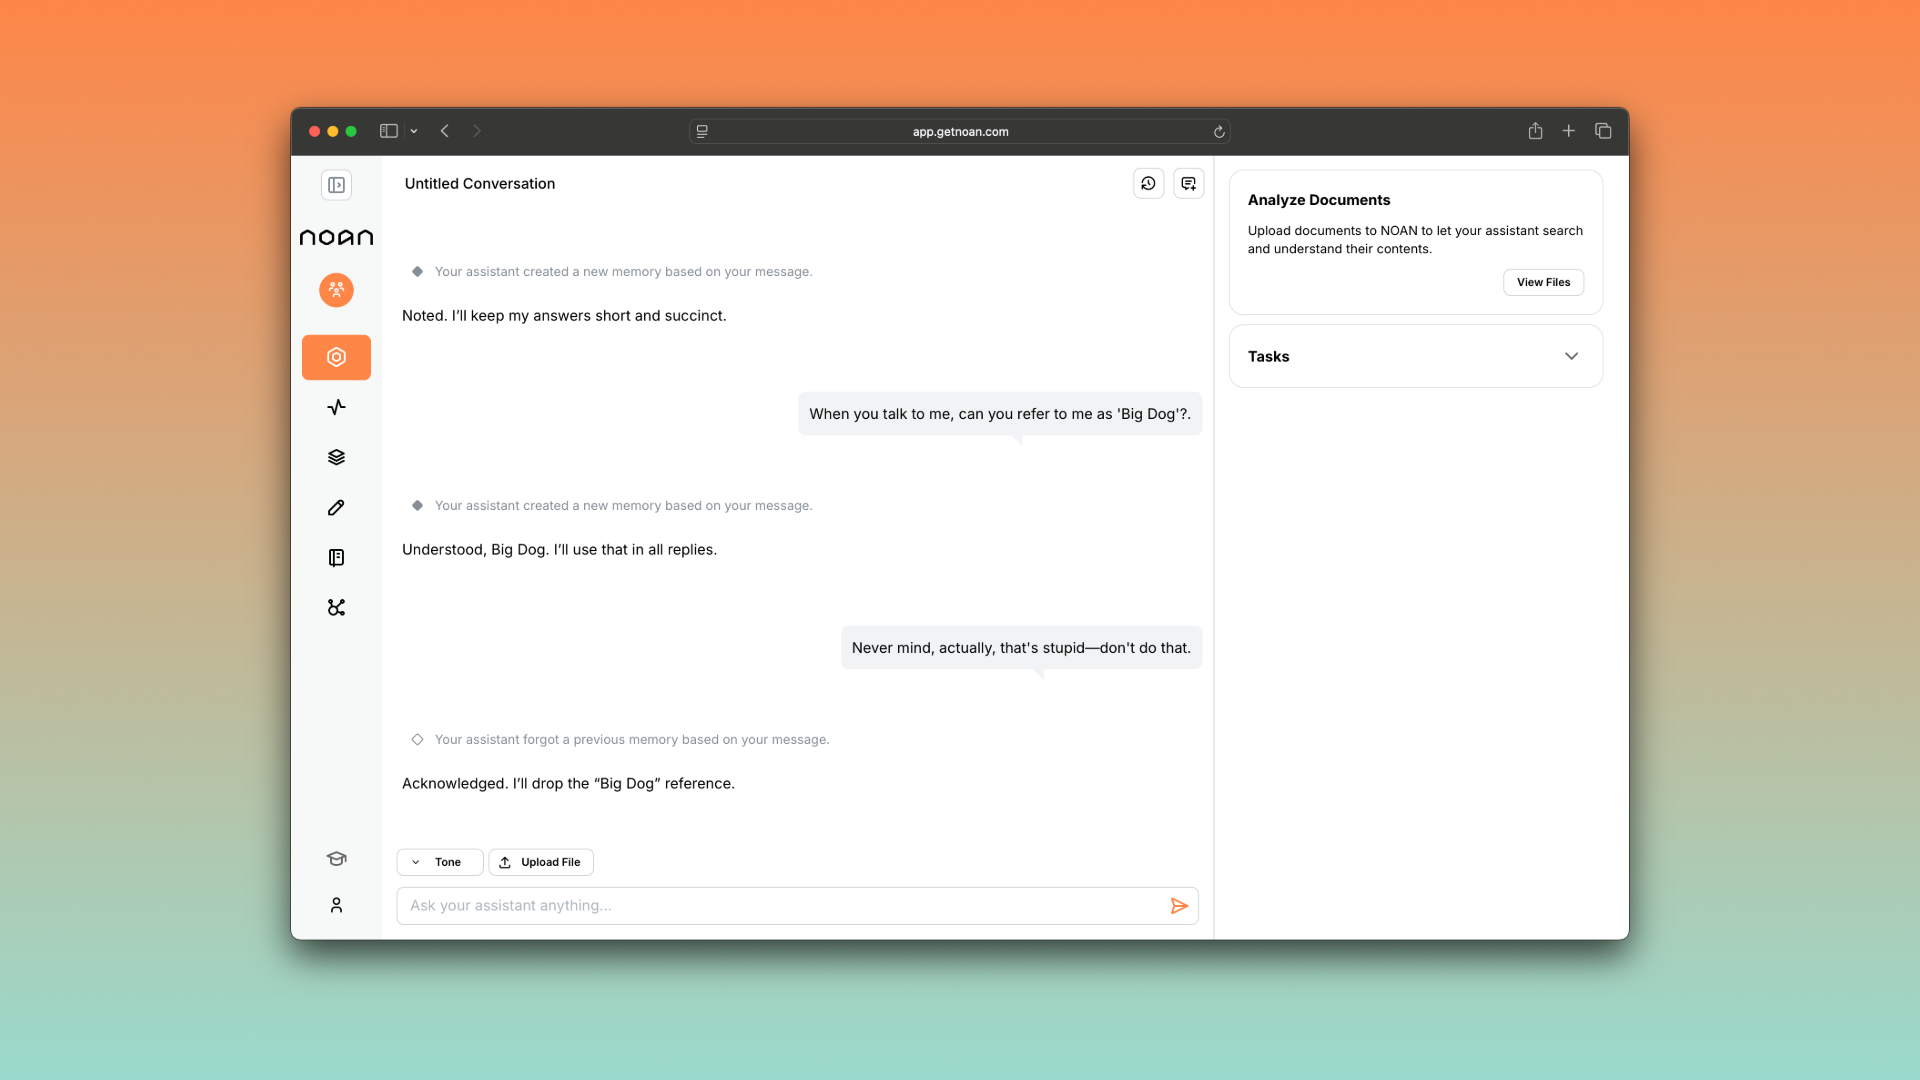This screenshot has width=1920, height=1080.
Task: Expand the Tasks panel chevron
Action: tap(1571, 356)
